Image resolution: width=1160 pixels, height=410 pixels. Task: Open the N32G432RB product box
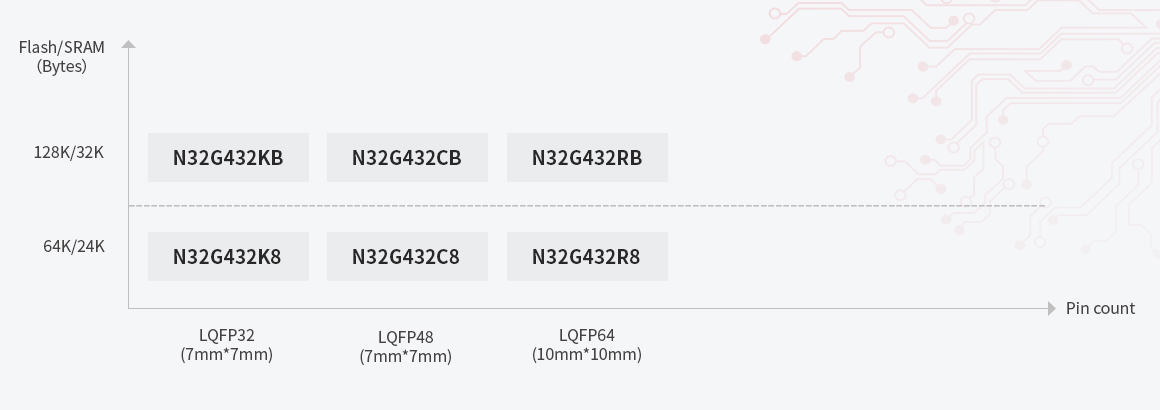[x=587, y=158]
